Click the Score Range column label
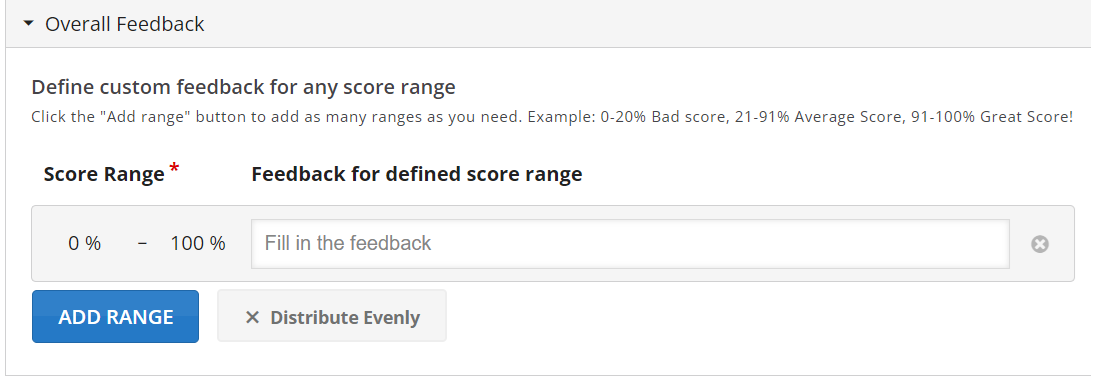1100x380 pixels. [104, 174]
